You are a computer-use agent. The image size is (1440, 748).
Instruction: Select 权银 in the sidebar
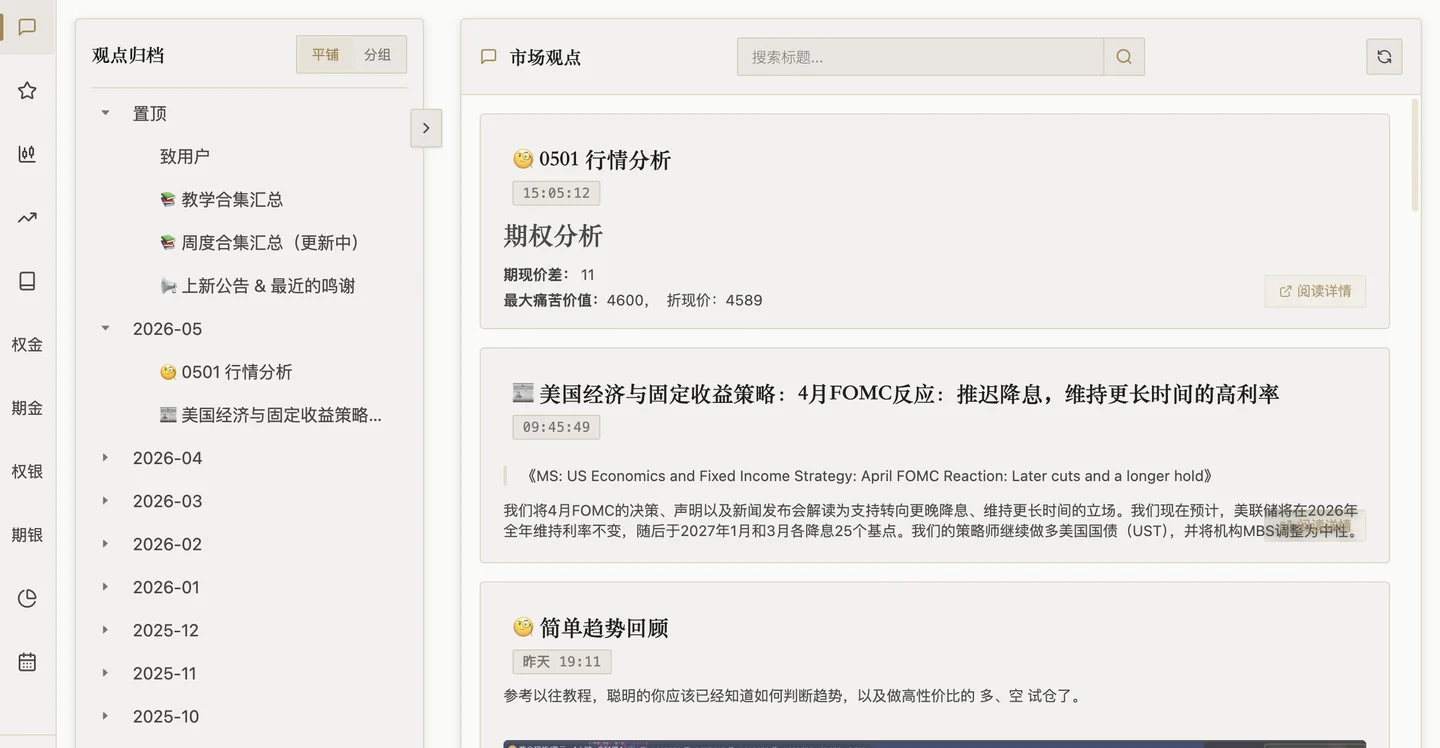(x=27, y=471)
